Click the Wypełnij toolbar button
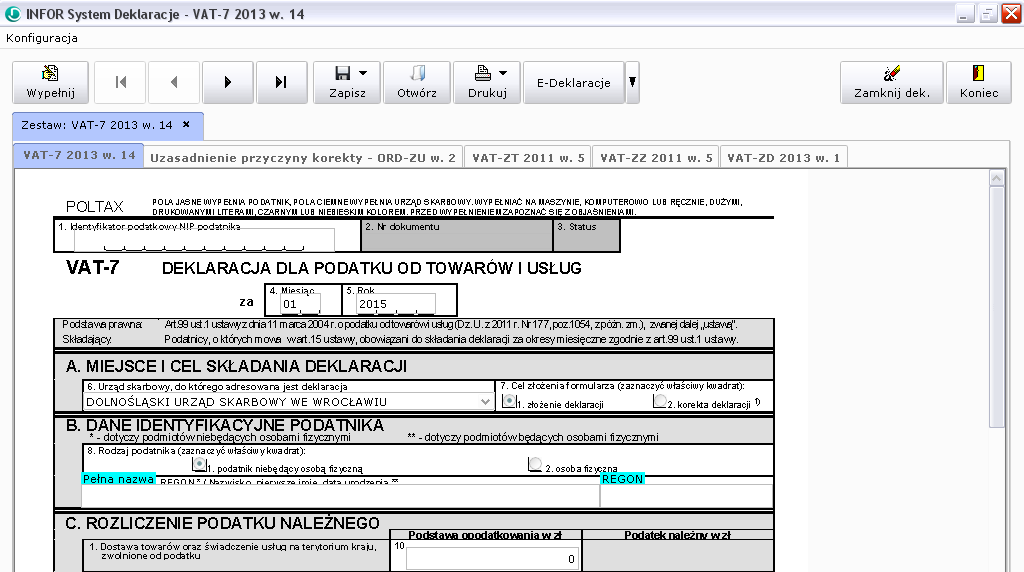 click(50, 82)
